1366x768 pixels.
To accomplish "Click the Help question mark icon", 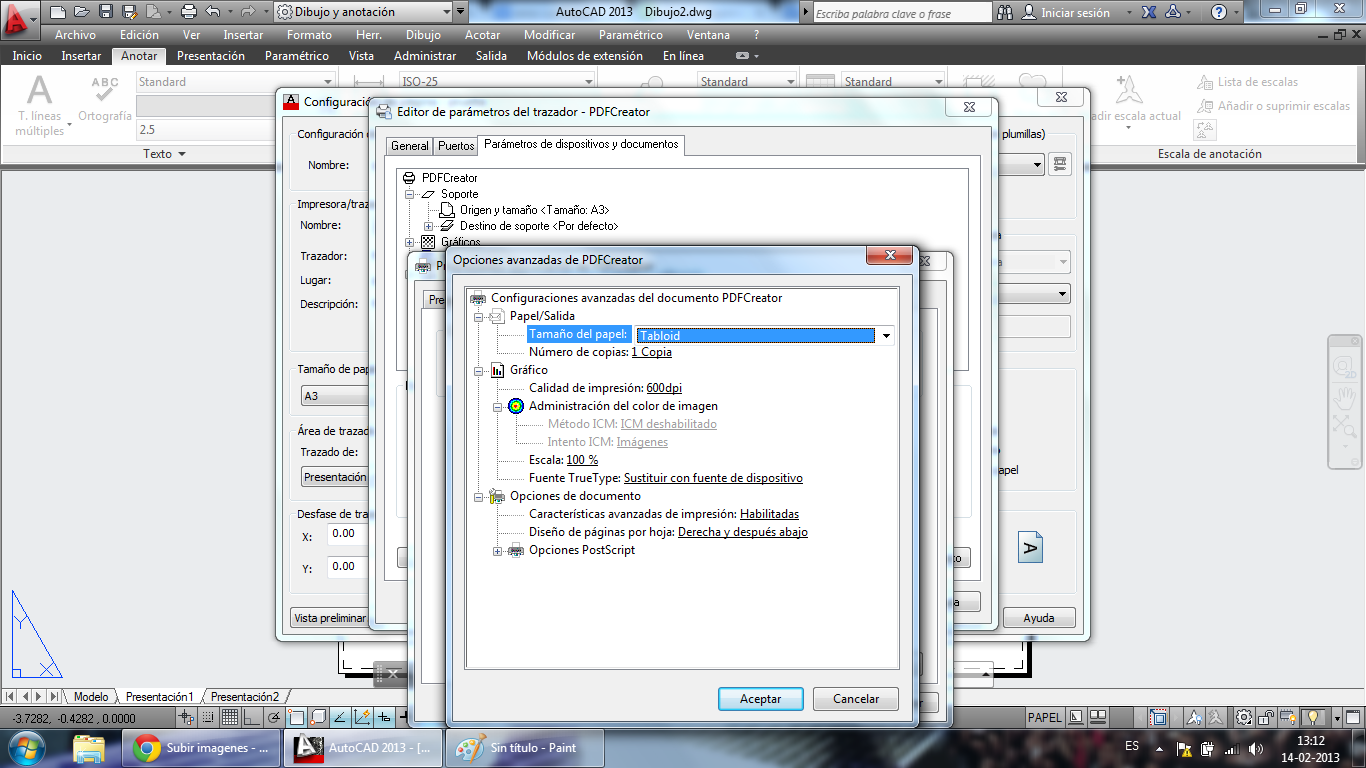I will pos(1219,13).
